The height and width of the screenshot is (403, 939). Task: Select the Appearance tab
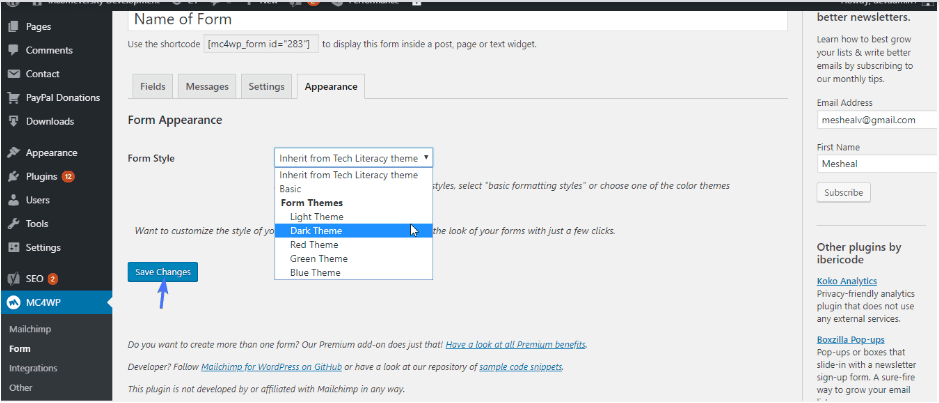(331, 86)
